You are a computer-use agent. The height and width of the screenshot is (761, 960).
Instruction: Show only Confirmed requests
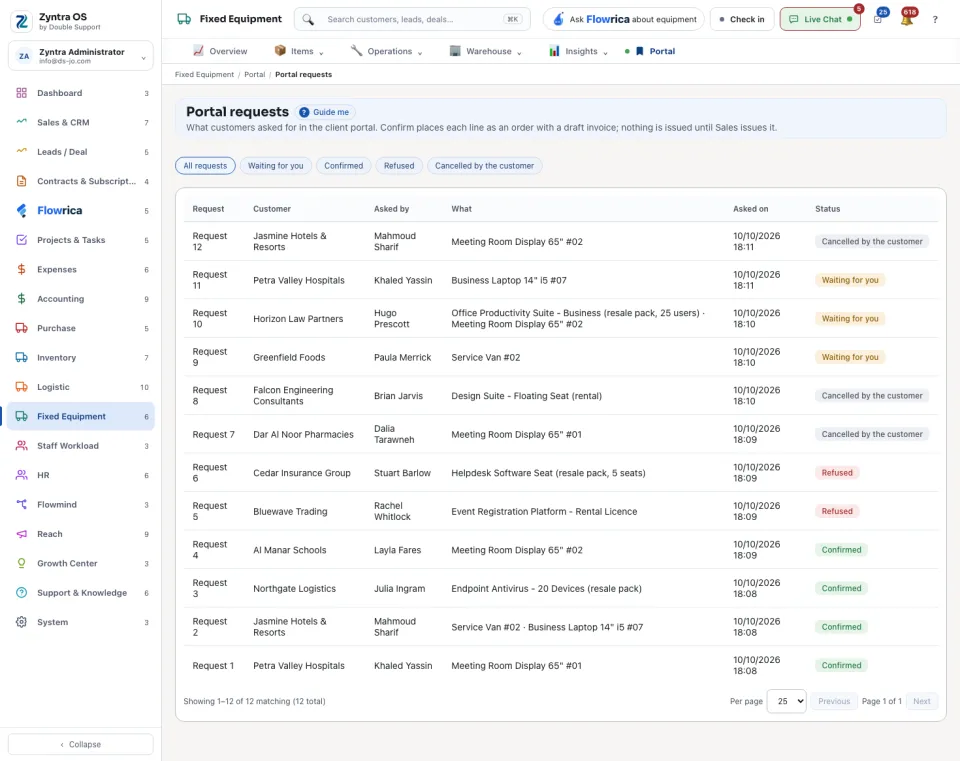pyautogui.click(x=343, y=166)
